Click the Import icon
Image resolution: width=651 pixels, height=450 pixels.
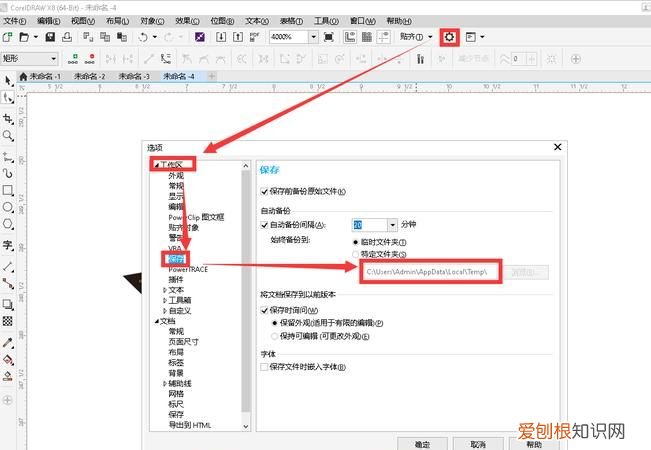221,37
